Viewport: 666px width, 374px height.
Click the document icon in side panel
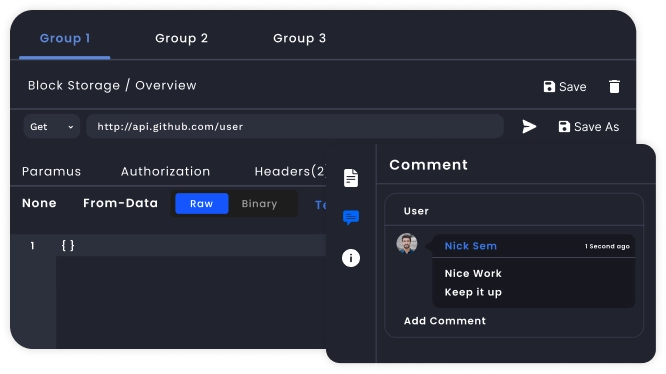coord(351,178)
